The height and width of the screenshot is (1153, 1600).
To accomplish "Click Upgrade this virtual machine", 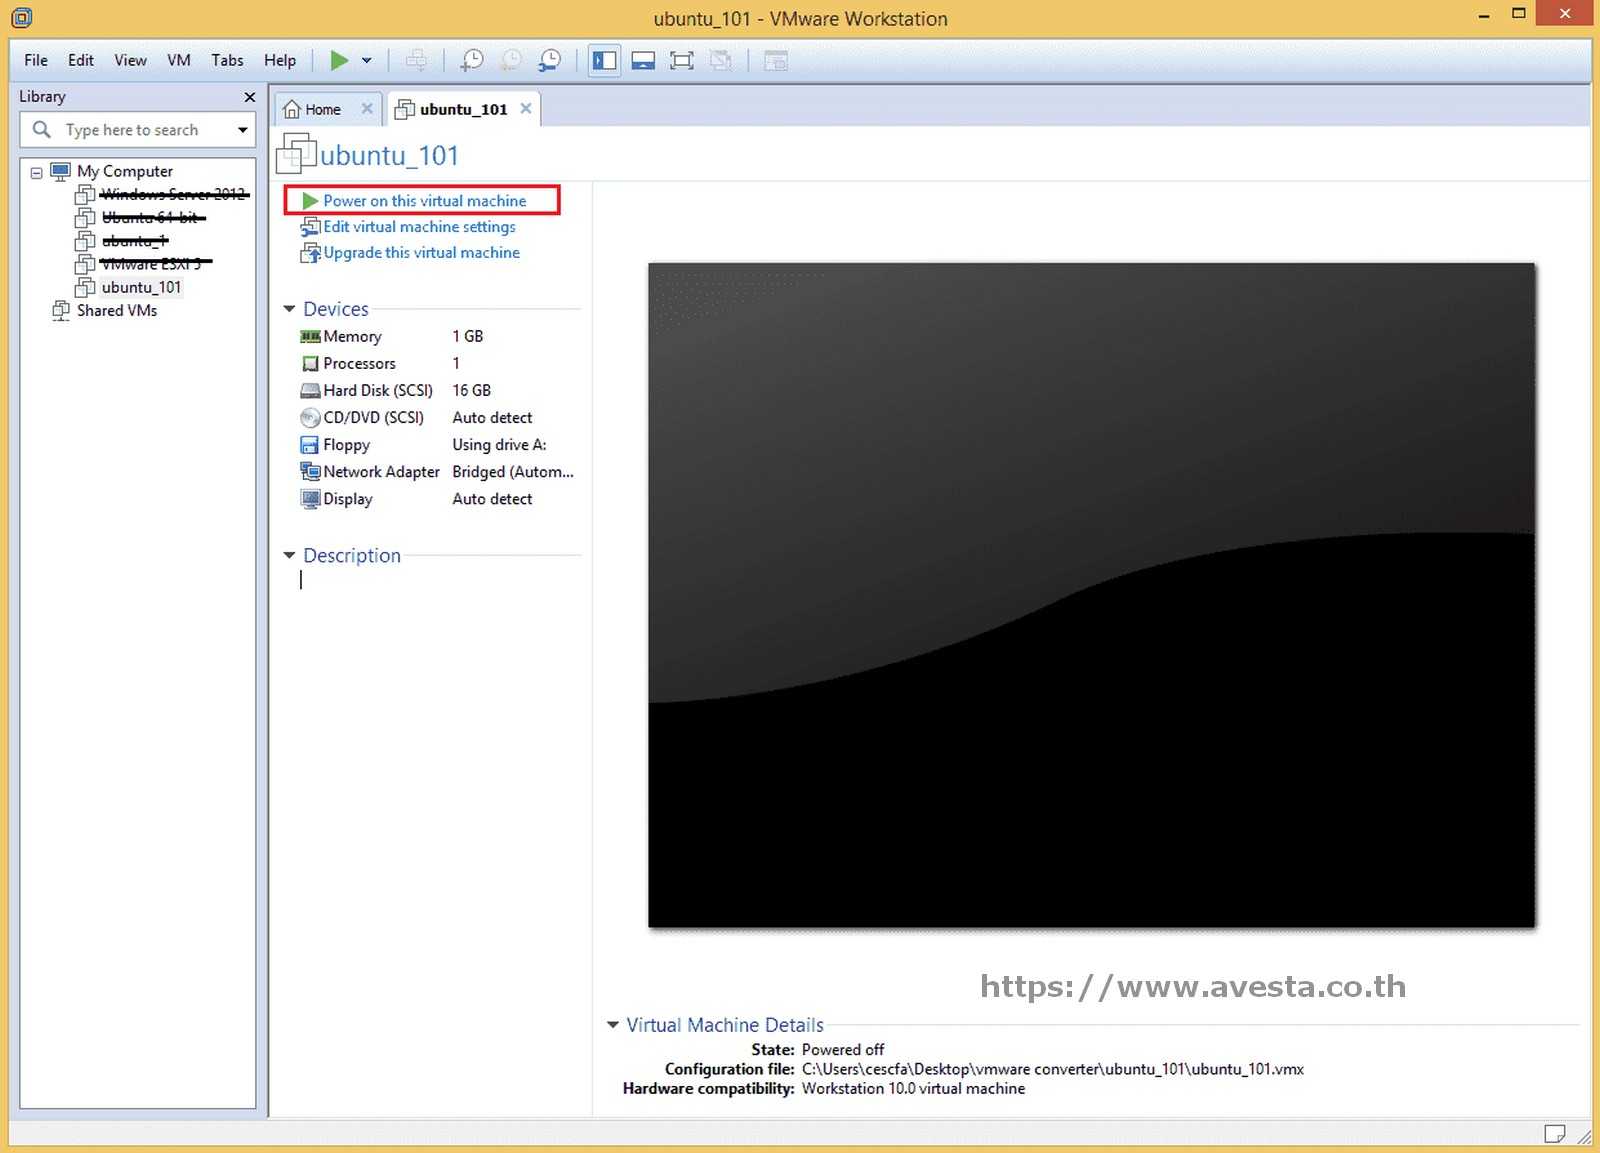I will tap(420, 252).
